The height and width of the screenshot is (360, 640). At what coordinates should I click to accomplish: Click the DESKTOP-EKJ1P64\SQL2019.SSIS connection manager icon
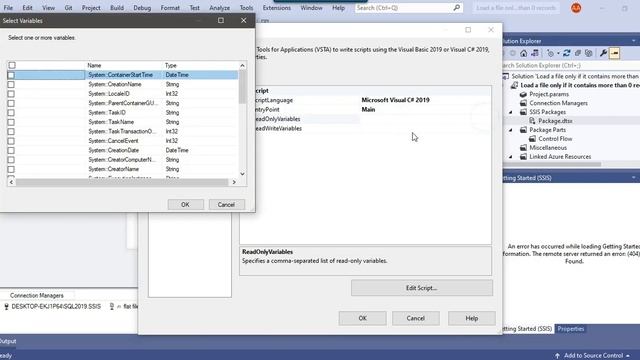[6, 306]
